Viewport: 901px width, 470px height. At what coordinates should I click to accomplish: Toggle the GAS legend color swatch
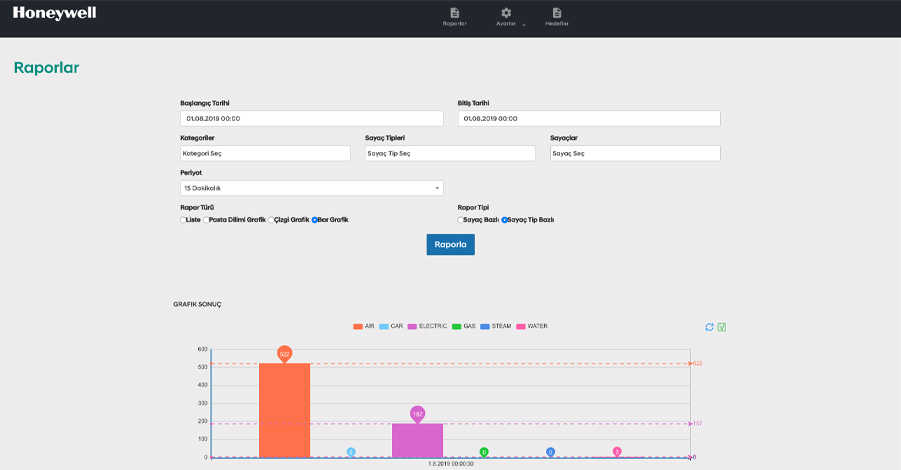pyautogui.click(x=457, y=326)
